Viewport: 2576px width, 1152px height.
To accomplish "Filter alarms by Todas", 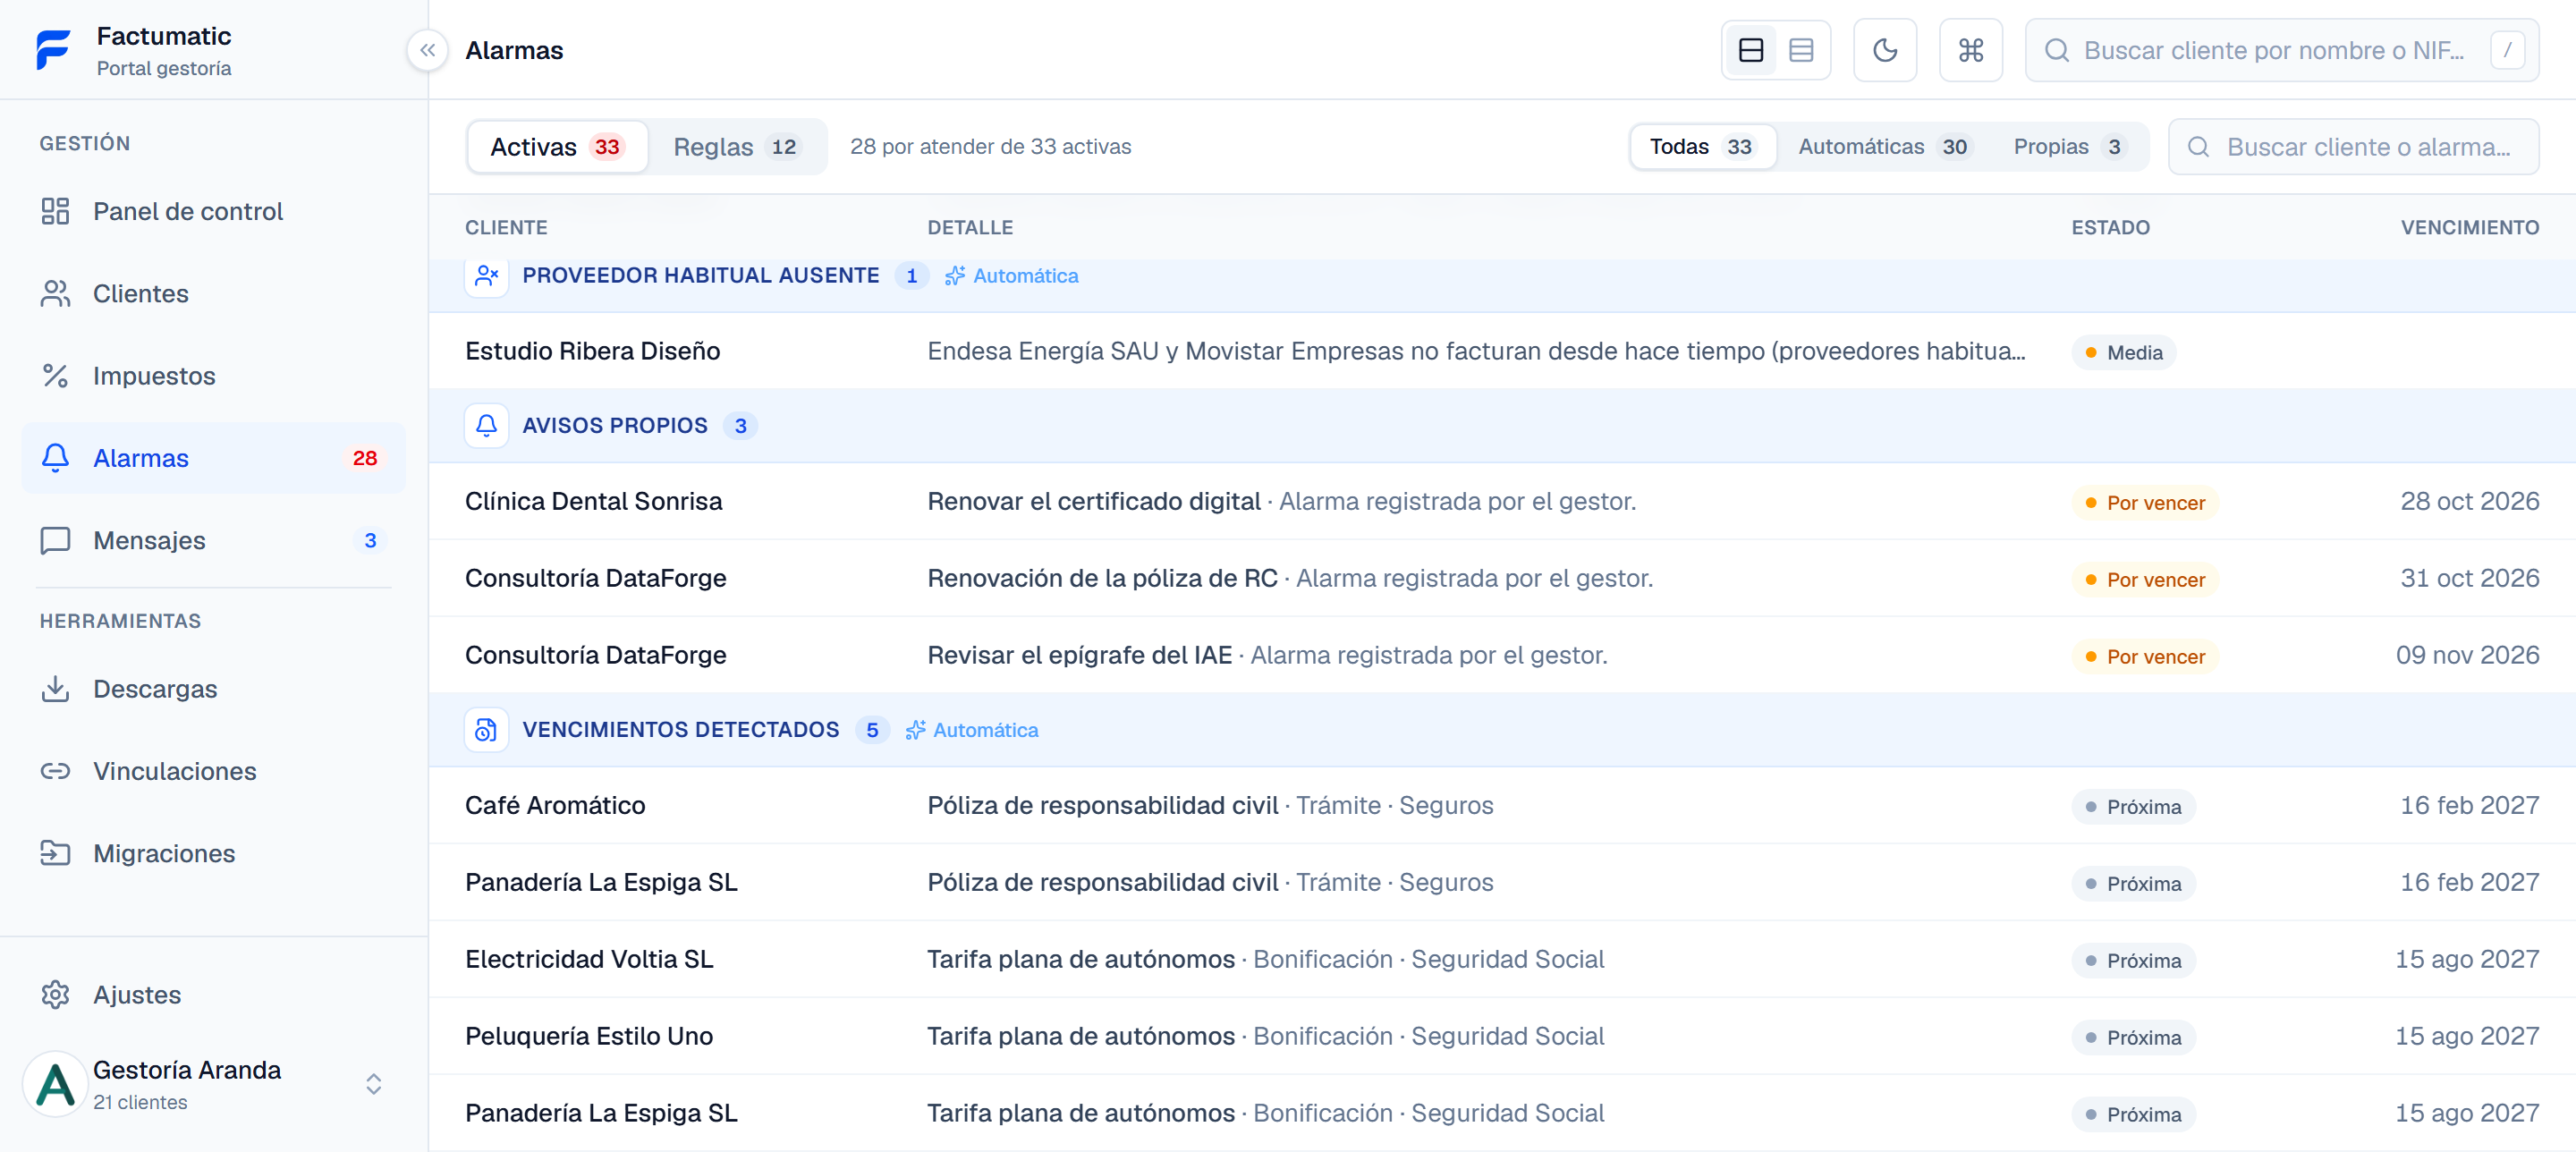I will [1702, 147].
